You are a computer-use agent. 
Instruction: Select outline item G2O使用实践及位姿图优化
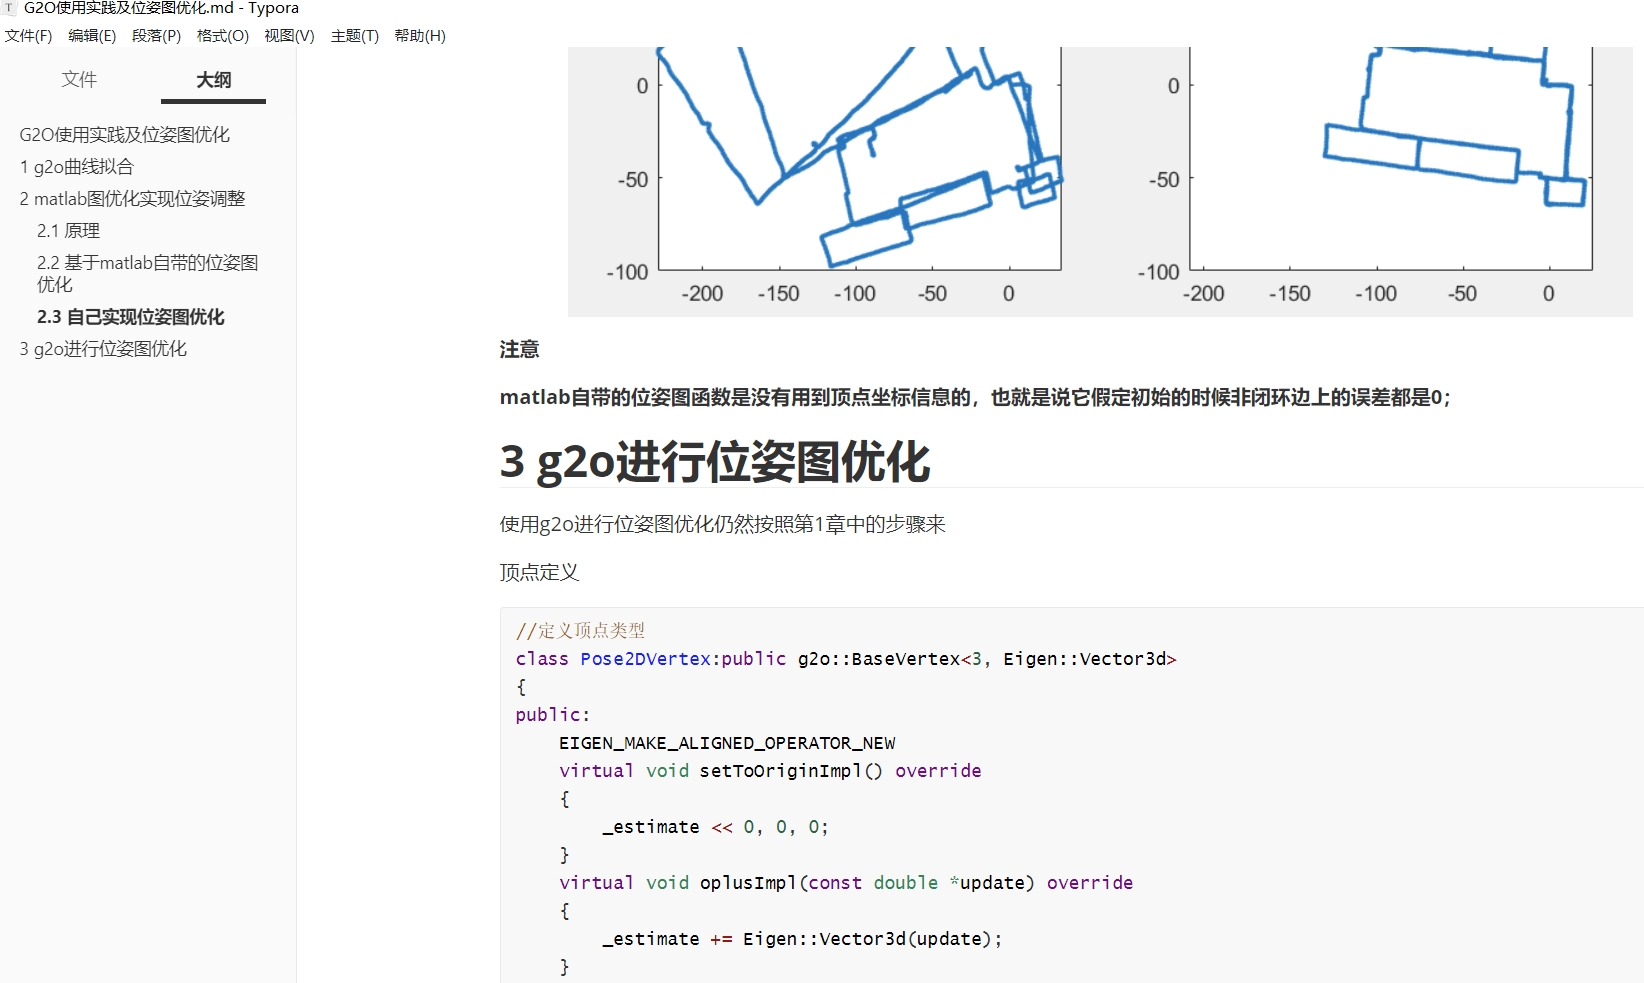(x=124, y=134)
